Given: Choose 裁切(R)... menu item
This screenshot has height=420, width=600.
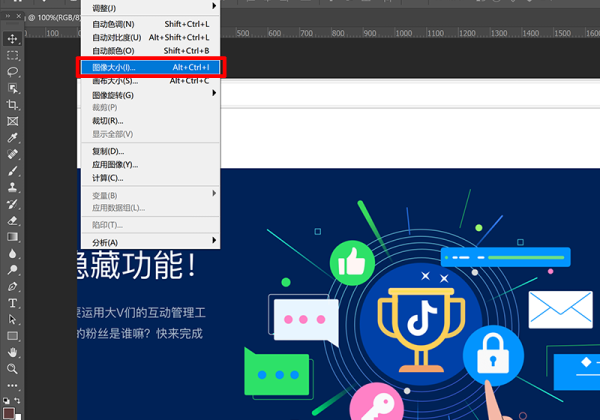Looking at the screenshot, I should pyautogui.click(x=150, y=121).
